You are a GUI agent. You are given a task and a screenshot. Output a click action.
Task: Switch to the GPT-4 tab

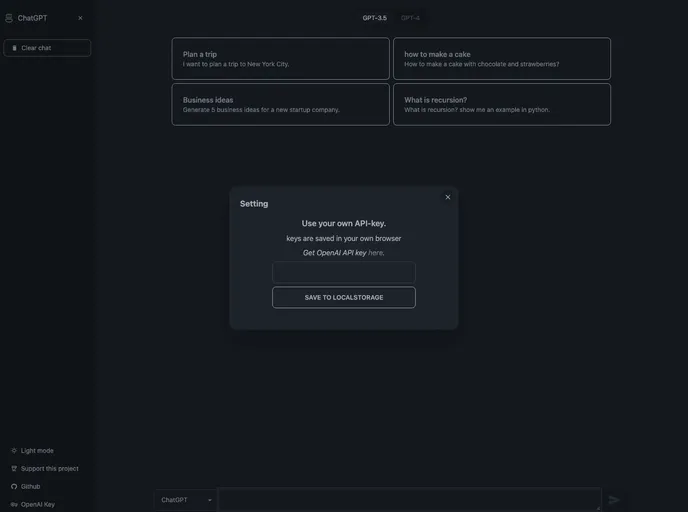tap(410, 18)
